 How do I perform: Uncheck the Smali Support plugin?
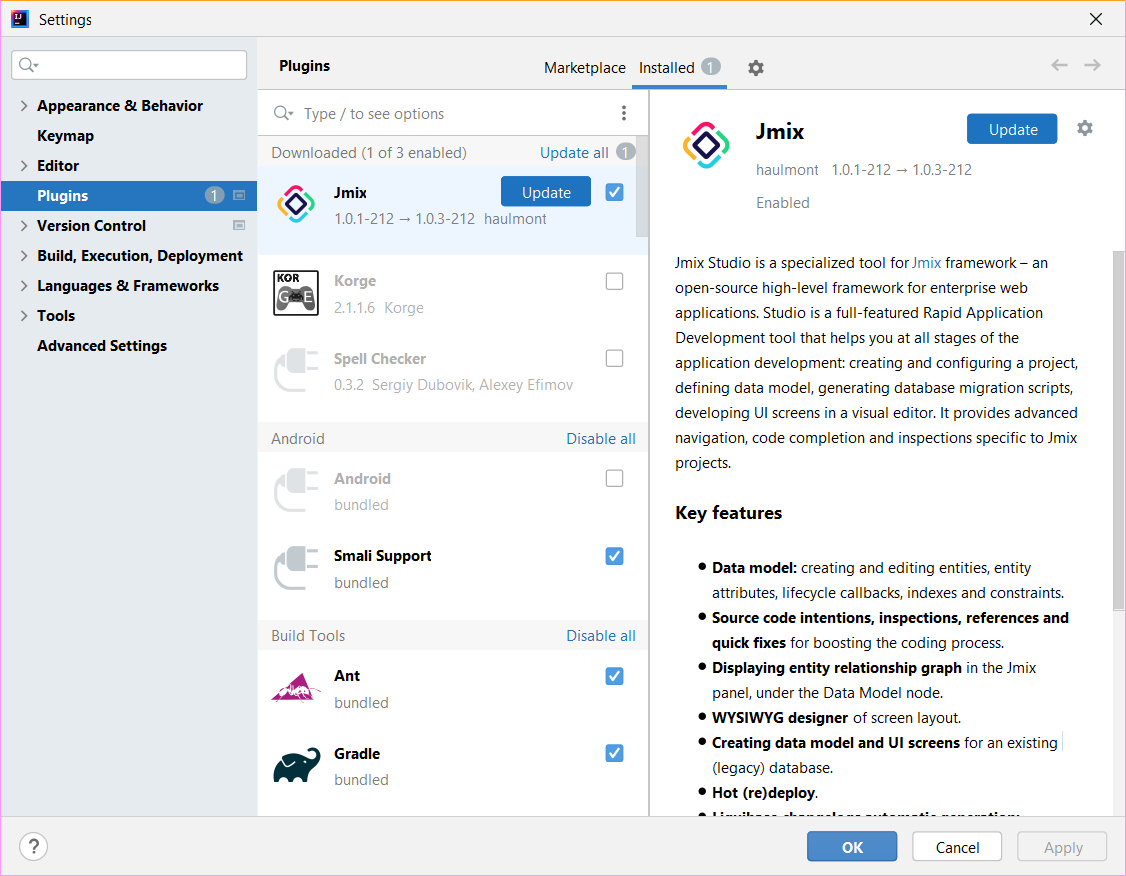[615, 556]
